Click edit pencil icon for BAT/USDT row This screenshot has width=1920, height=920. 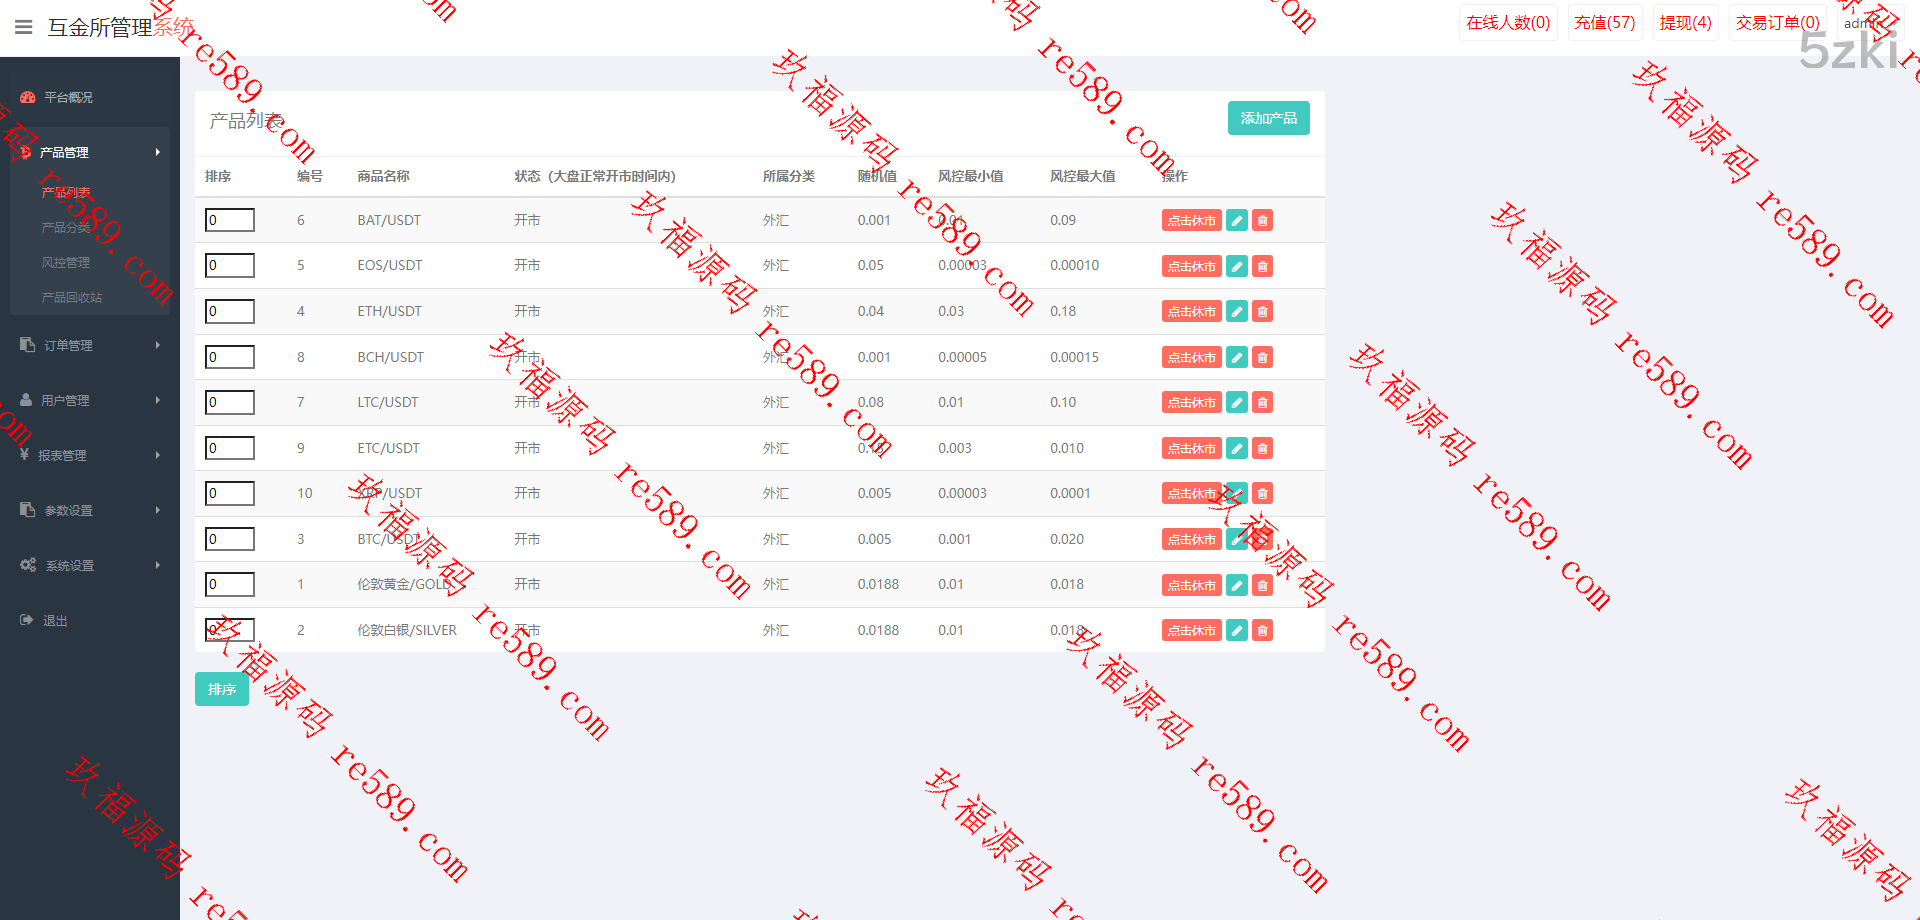tap(1237, 221)
